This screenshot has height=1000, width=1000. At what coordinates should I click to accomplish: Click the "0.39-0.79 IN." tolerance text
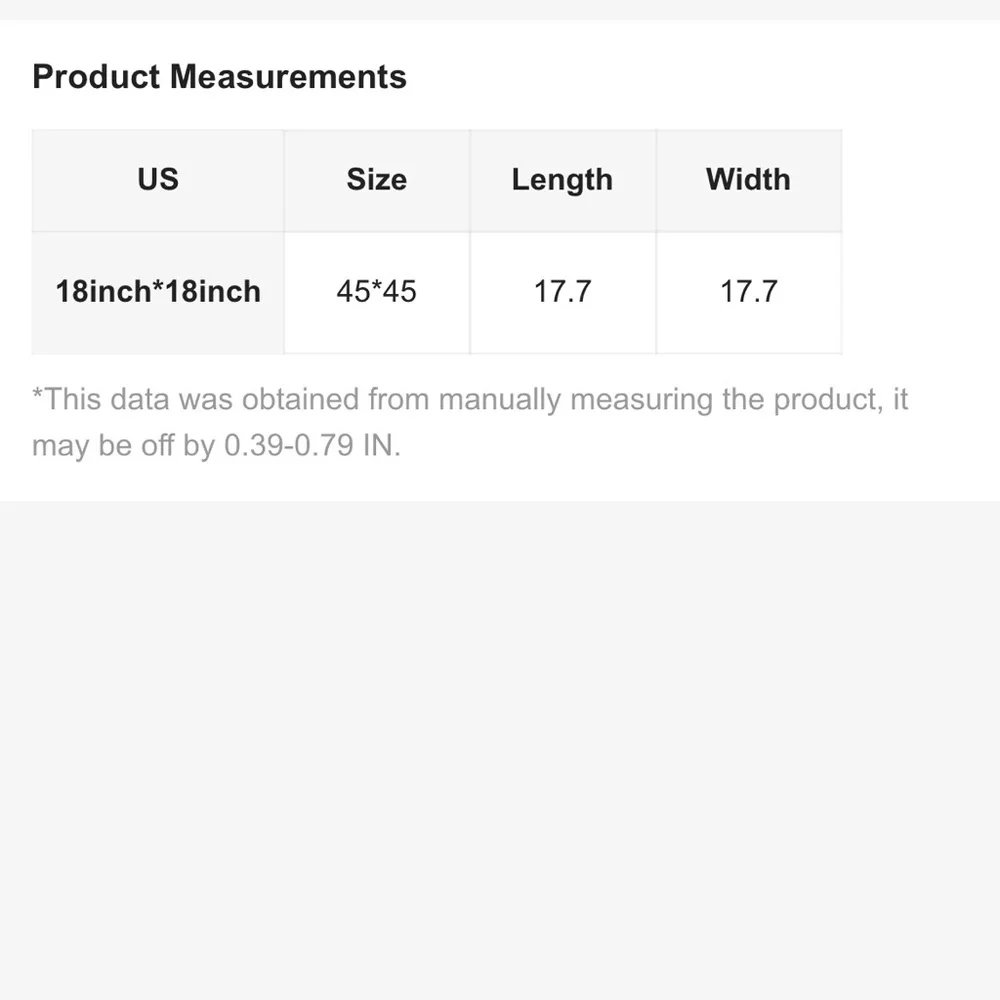click(312, 445)
